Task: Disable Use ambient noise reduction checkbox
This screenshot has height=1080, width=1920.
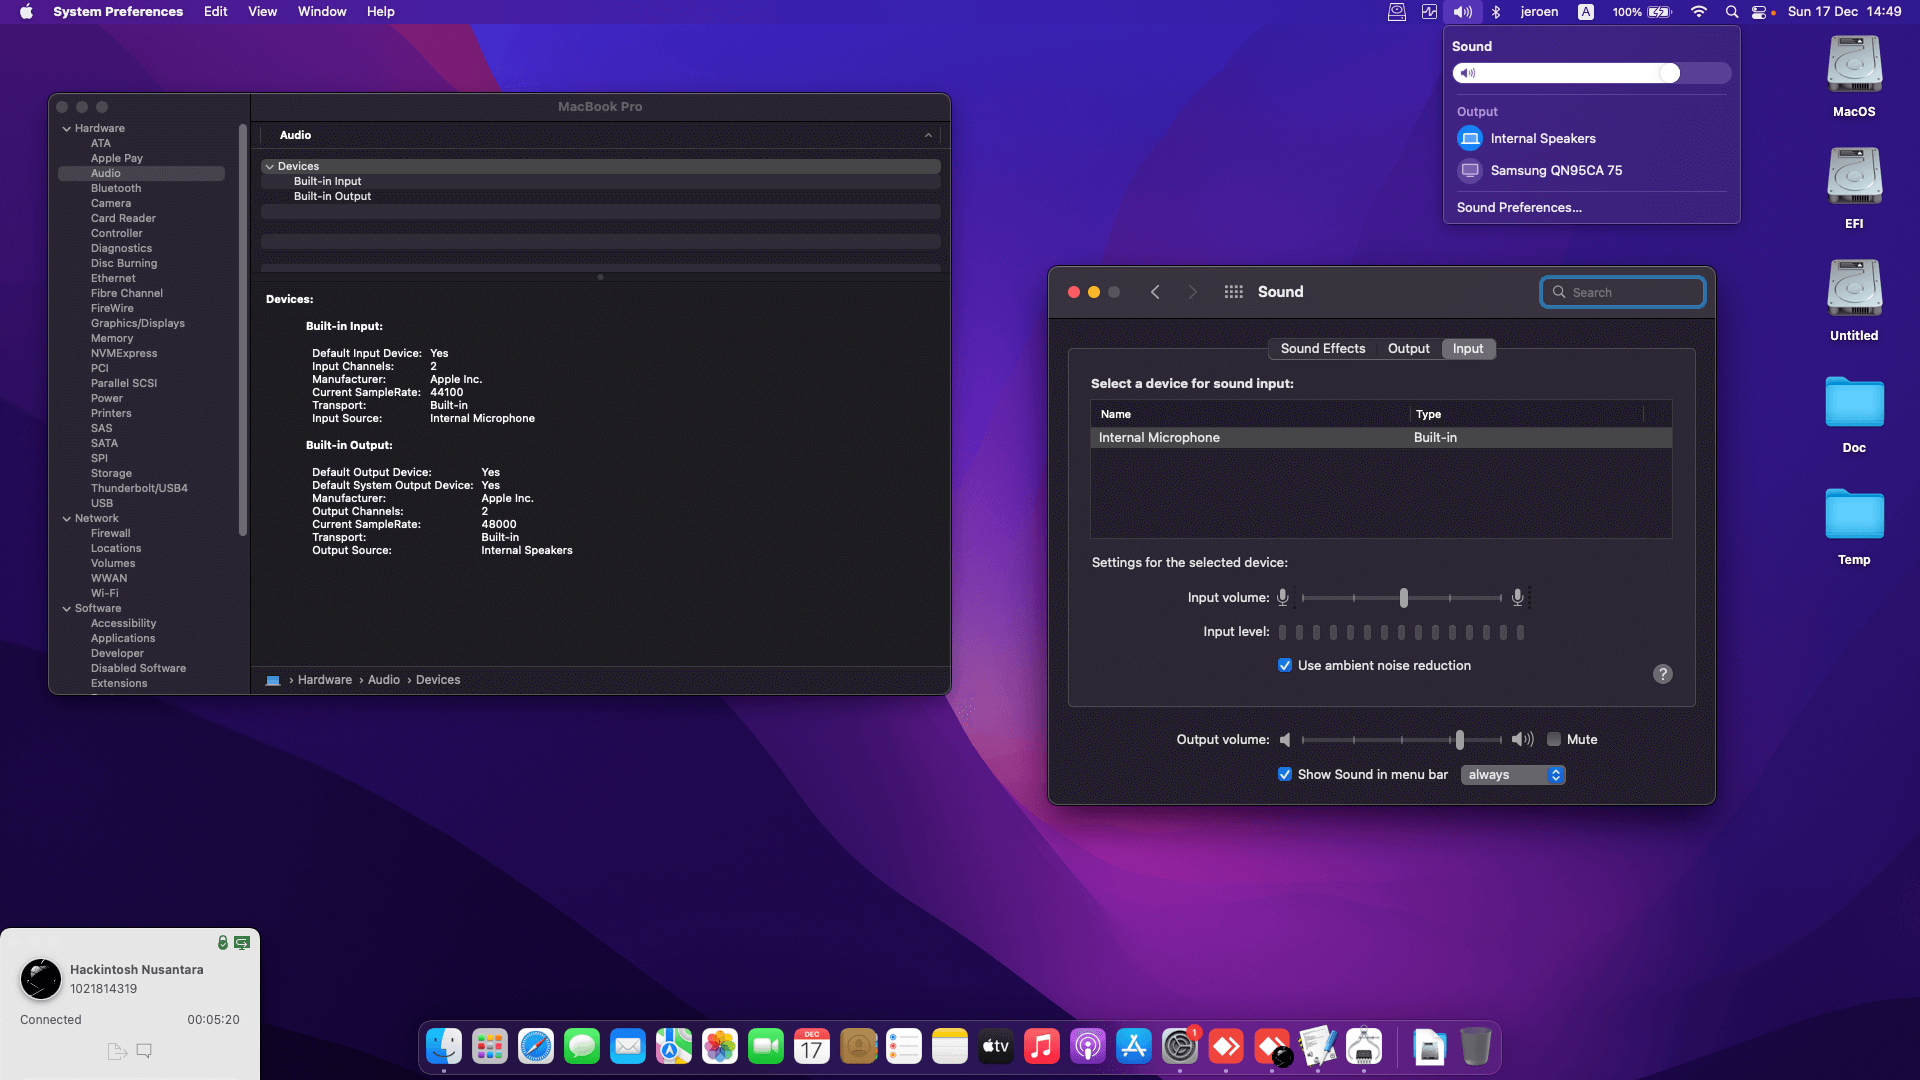Action: 1285,665
